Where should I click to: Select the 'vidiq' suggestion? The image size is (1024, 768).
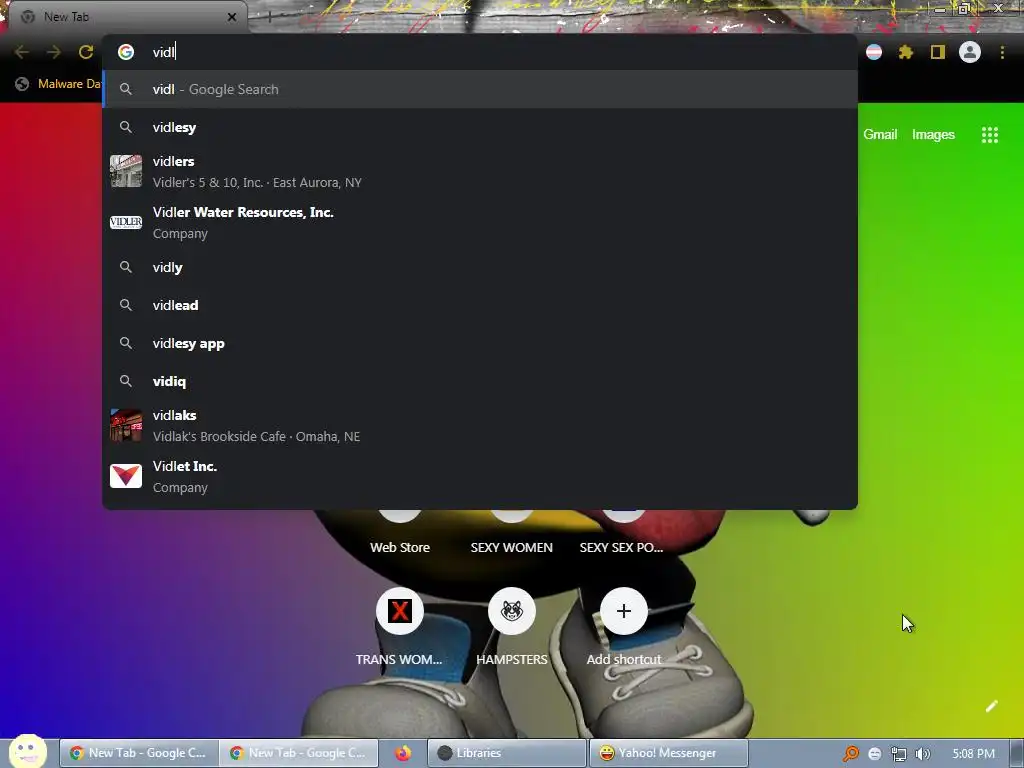pyautogui.click(x=480, y=381)
